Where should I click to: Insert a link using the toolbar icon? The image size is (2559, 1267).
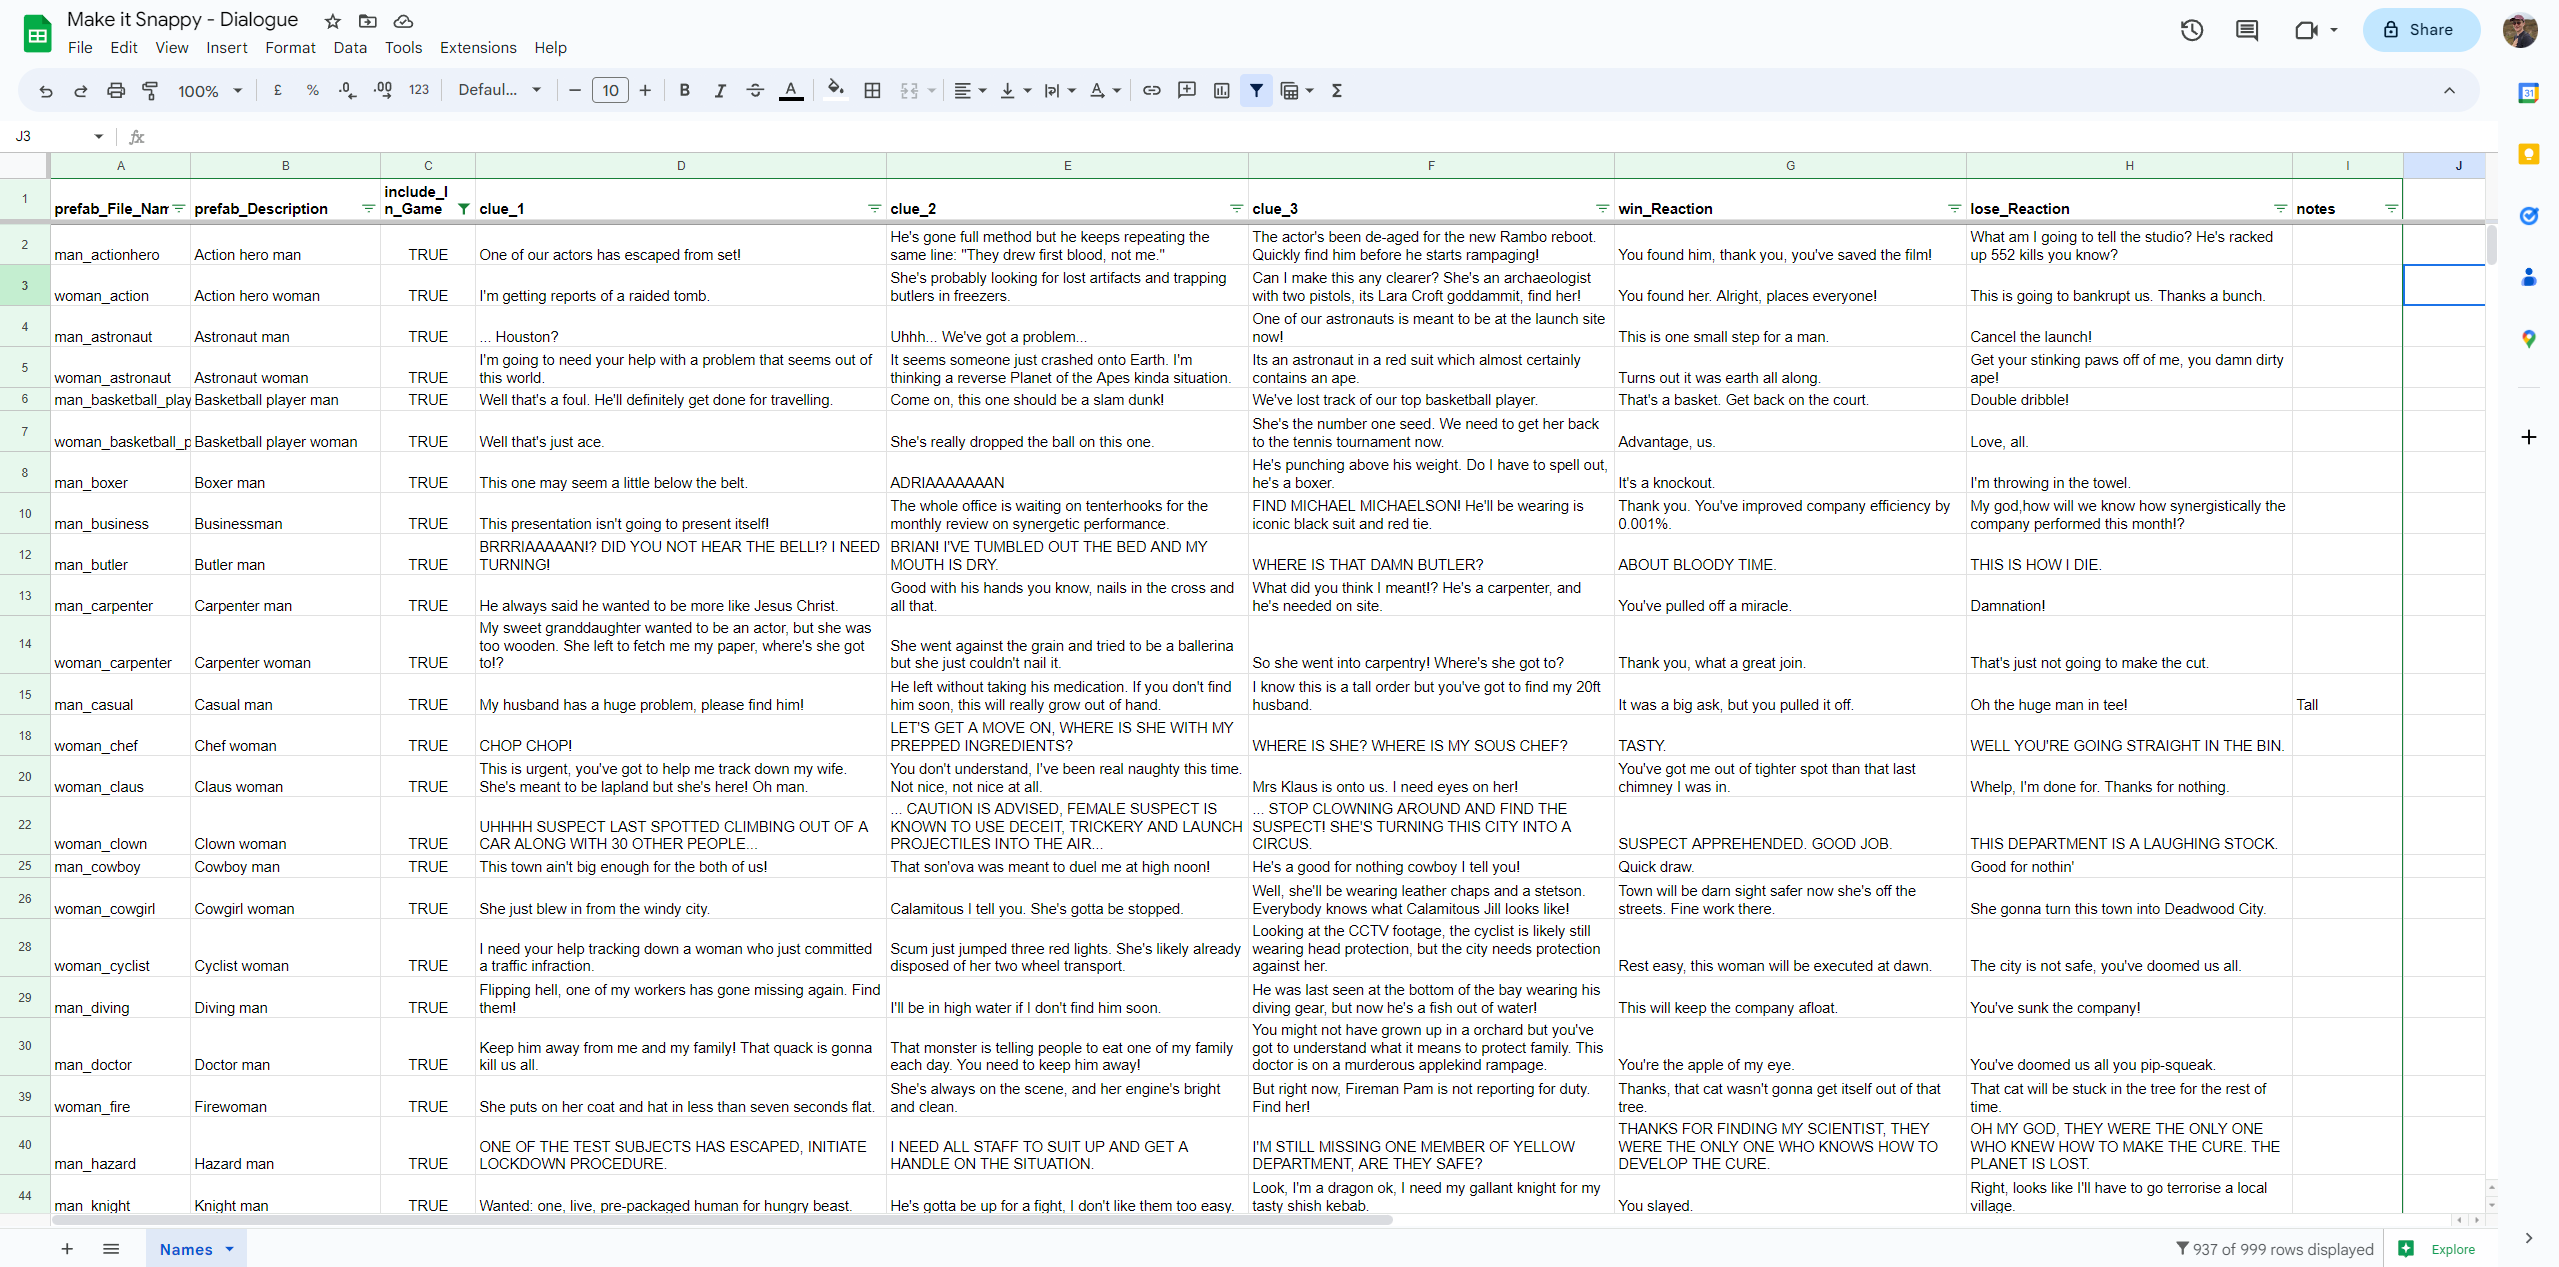coord(1152,91)
